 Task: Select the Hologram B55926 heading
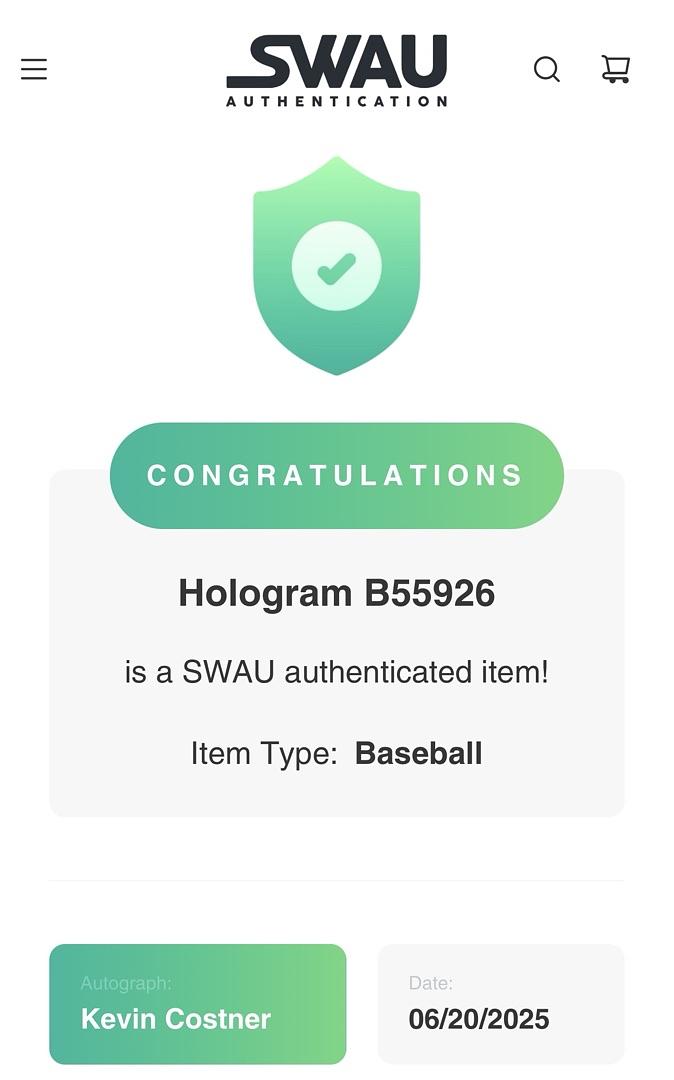336,593
